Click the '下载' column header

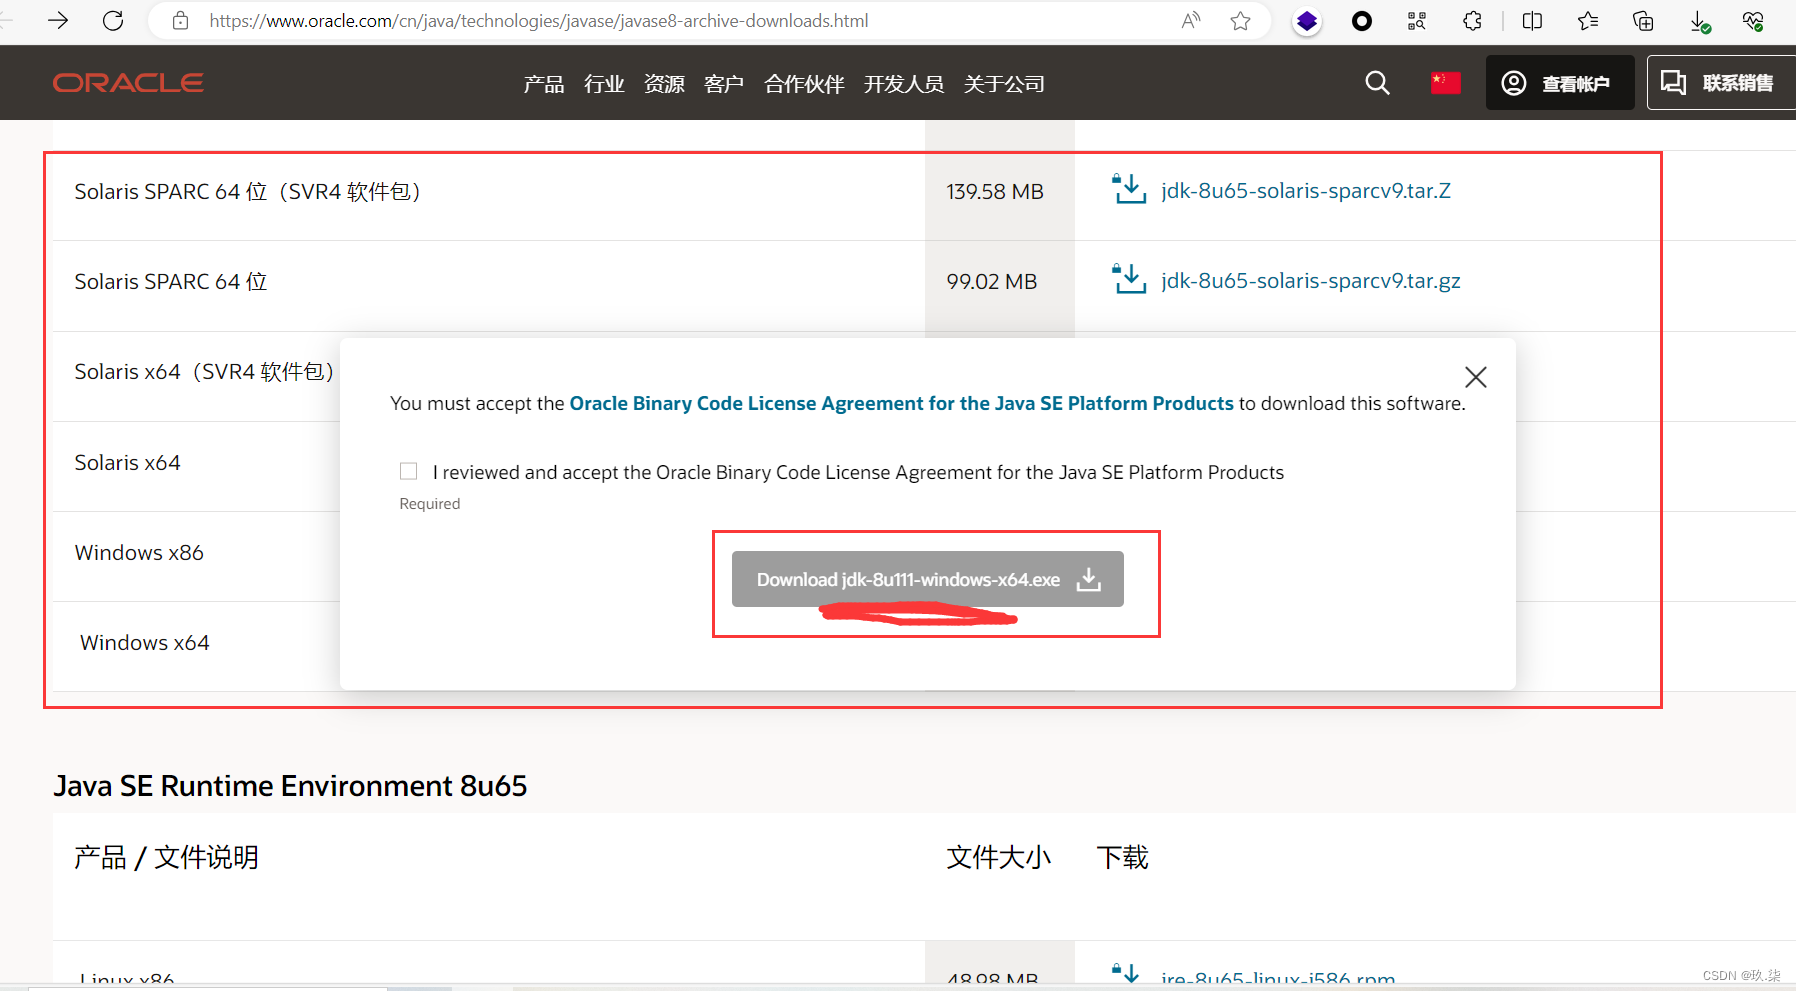point(1122,857)
